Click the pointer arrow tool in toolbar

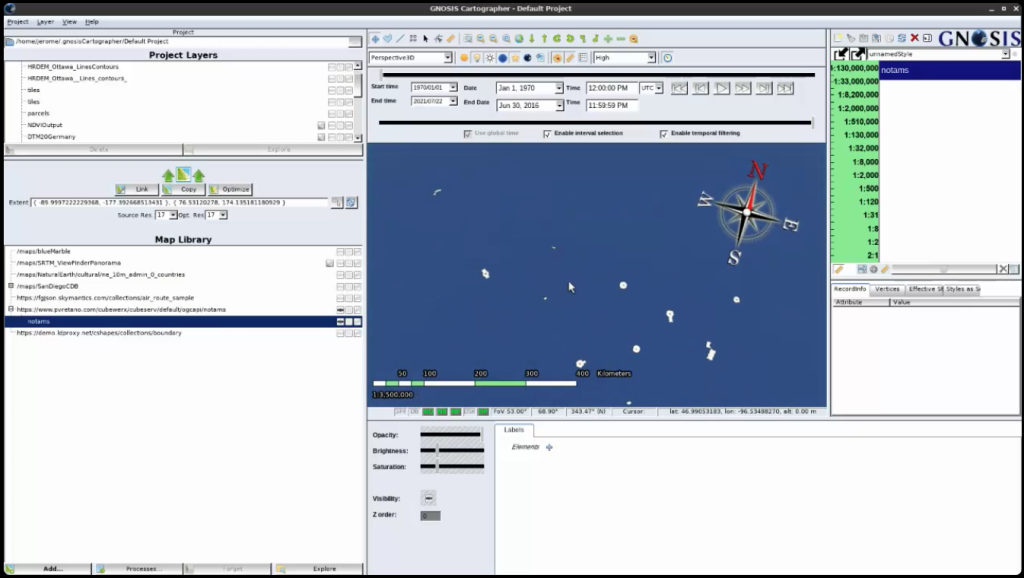[x=426, y=39]
